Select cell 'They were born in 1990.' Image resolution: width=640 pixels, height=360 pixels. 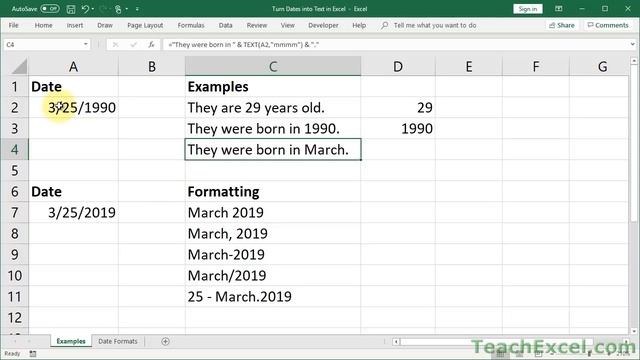[273, 129]
